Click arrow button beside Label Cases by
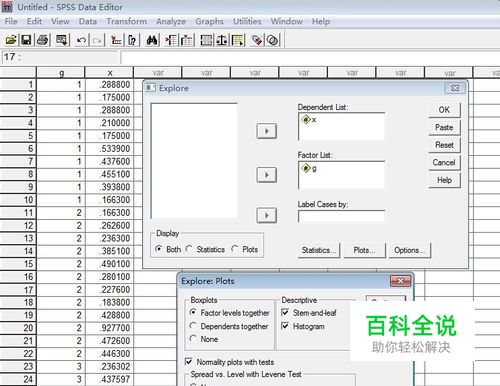The width and height of the screenshot is (500, 386). (x=266, y=215)
